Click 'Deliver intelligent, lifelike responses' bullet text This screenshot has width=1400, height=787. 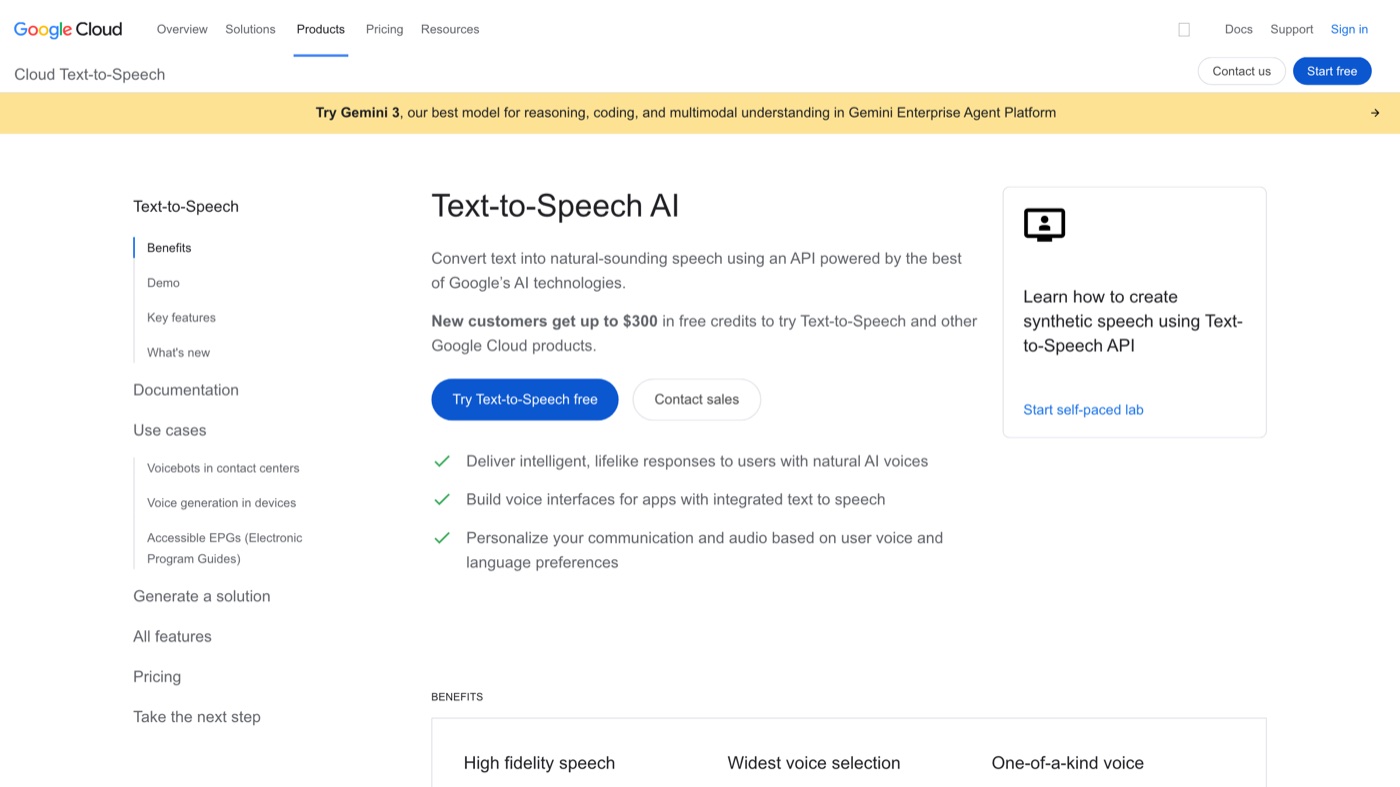[x=697, y=461]
